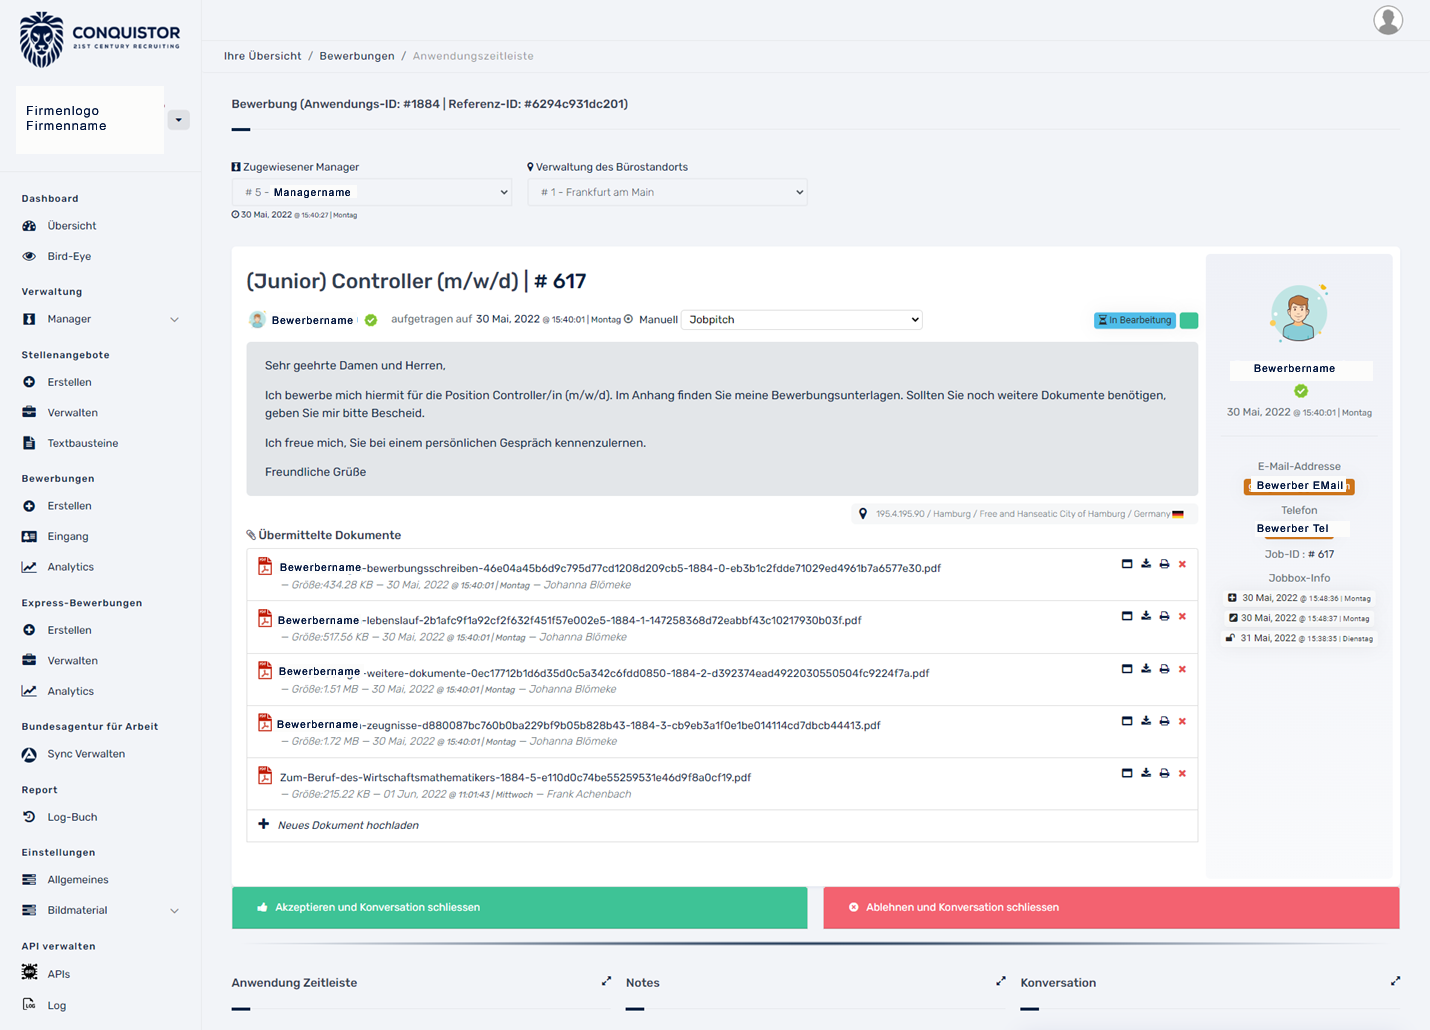Open the APIs page
Screen dimensions: 1430x1030
[x=58, y=974]
